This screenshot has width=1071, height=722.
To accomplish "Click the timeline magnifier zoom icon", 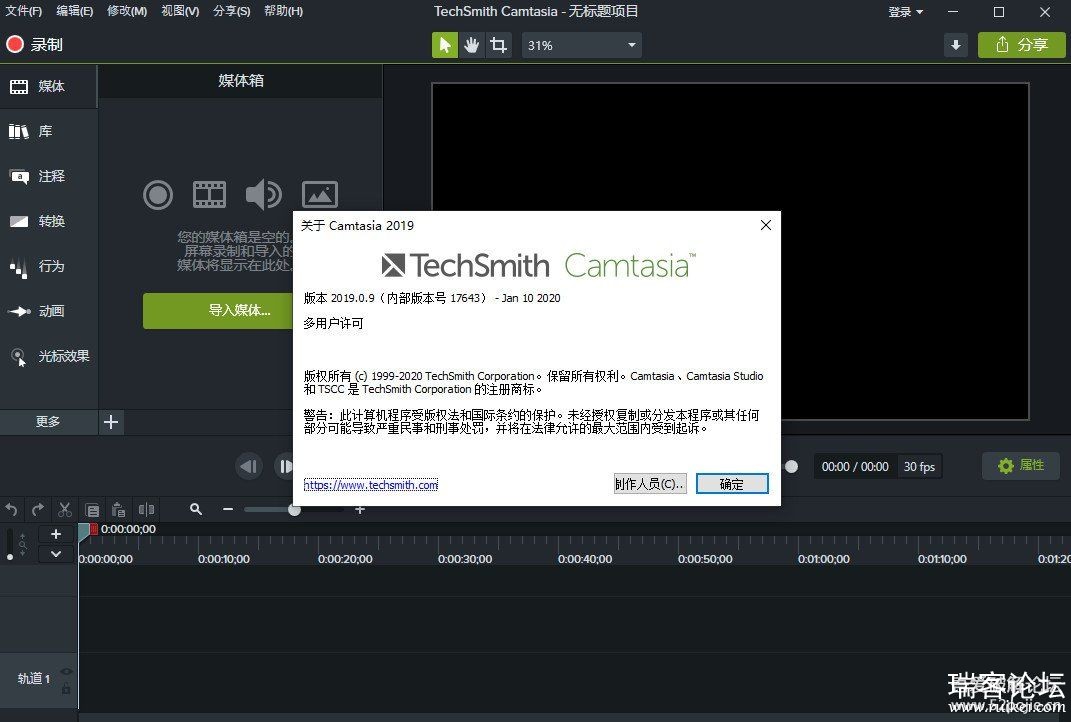I will 196,510.
